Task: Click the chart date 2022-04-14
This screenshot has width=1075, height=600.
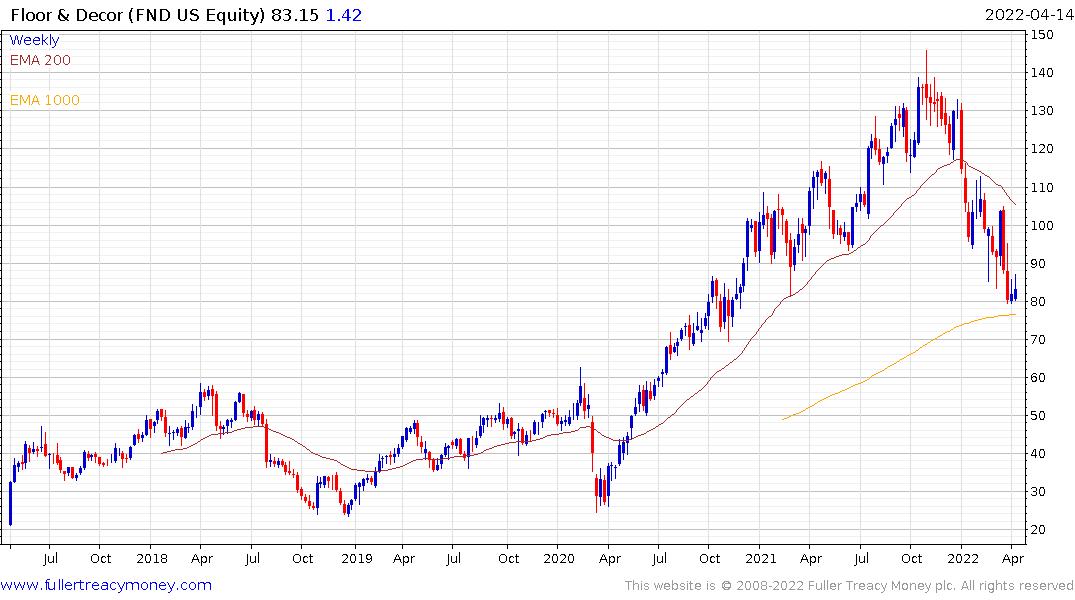Action: (1028, 15)
